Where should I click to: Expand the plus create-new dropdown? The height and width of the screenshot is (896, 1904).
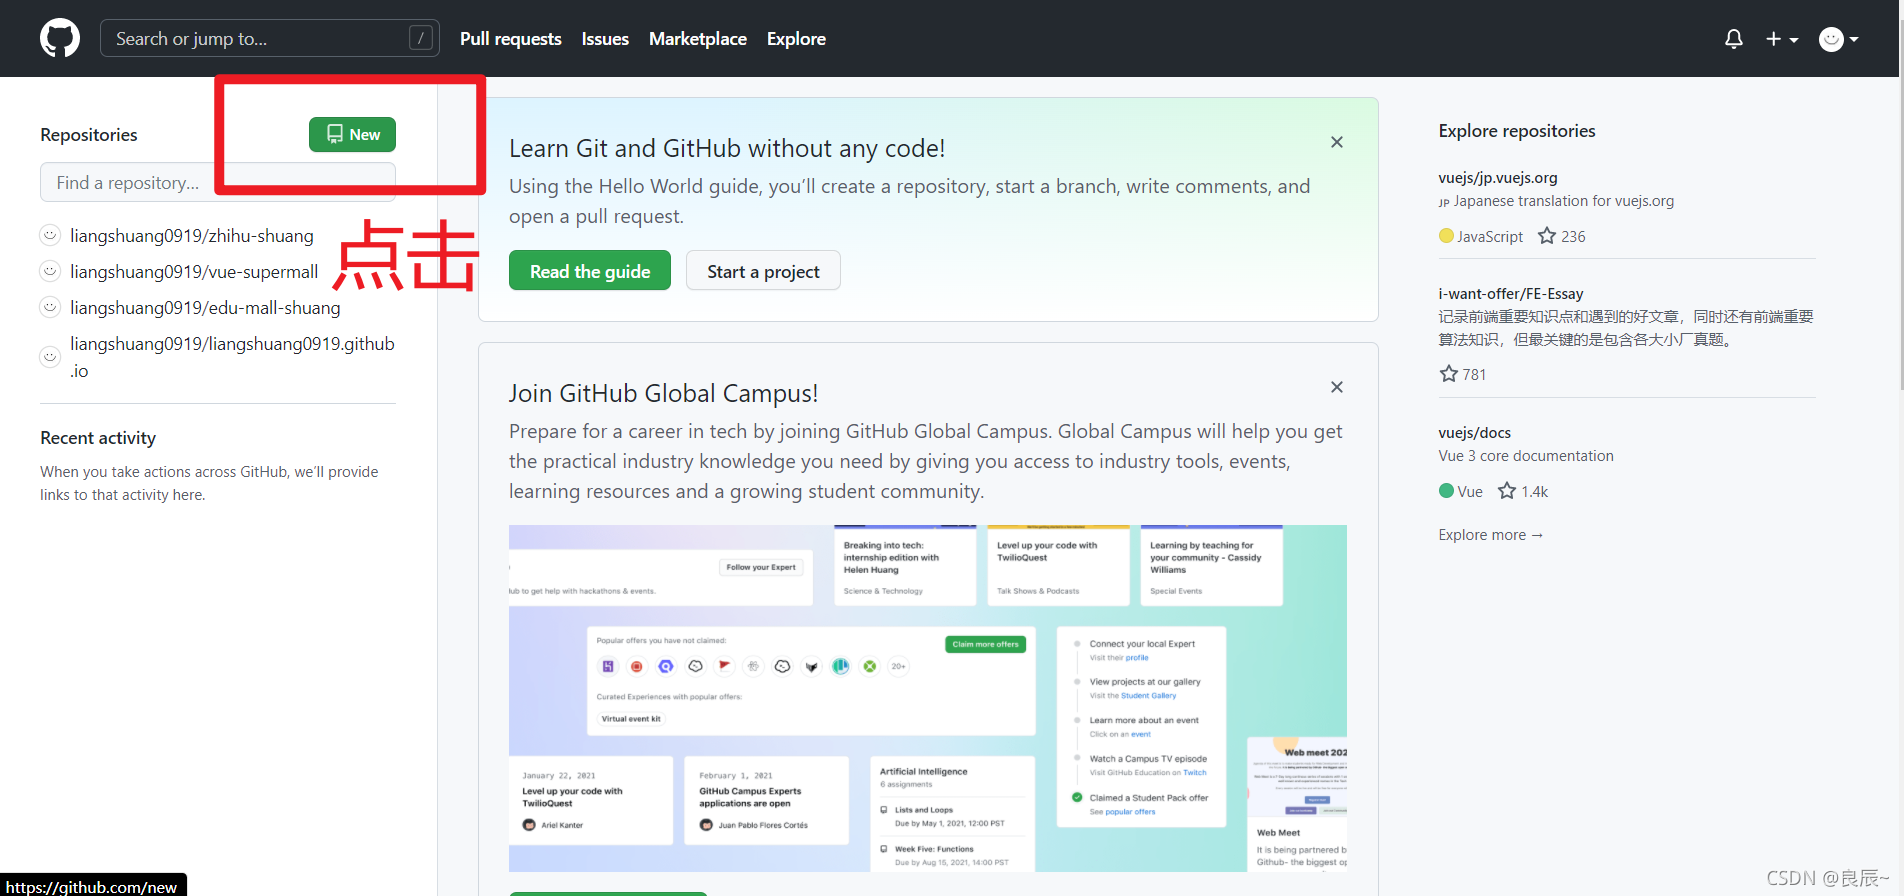tap(1782, 39)
